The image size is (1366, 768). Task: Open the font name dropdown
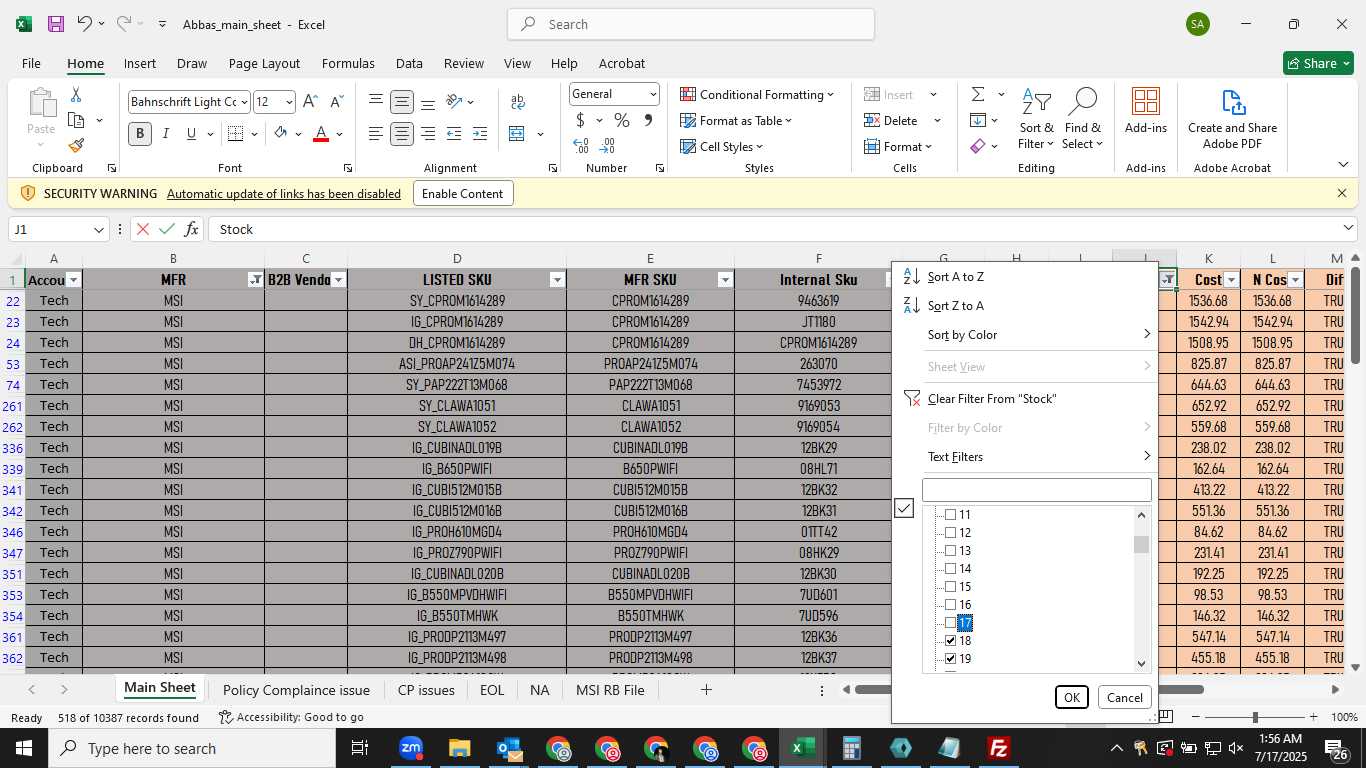pos(243,102)
